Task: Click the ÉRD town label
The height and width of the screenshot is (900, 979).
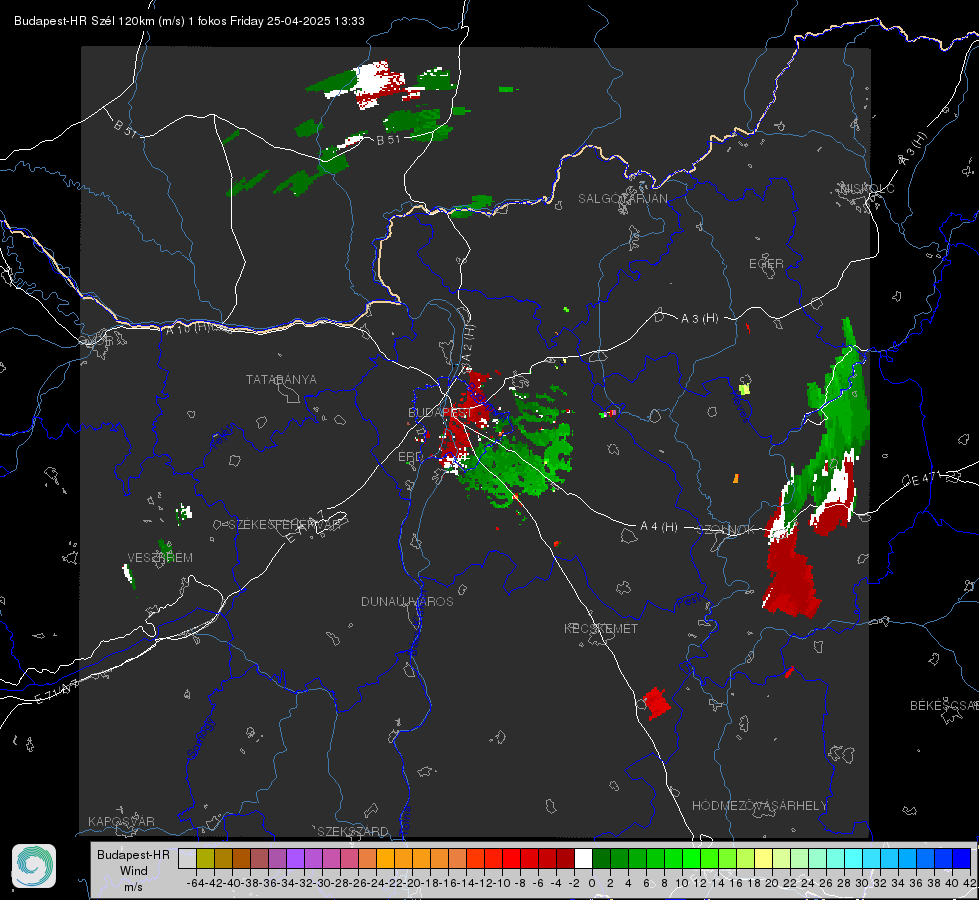Action: (x=410, y=457)
